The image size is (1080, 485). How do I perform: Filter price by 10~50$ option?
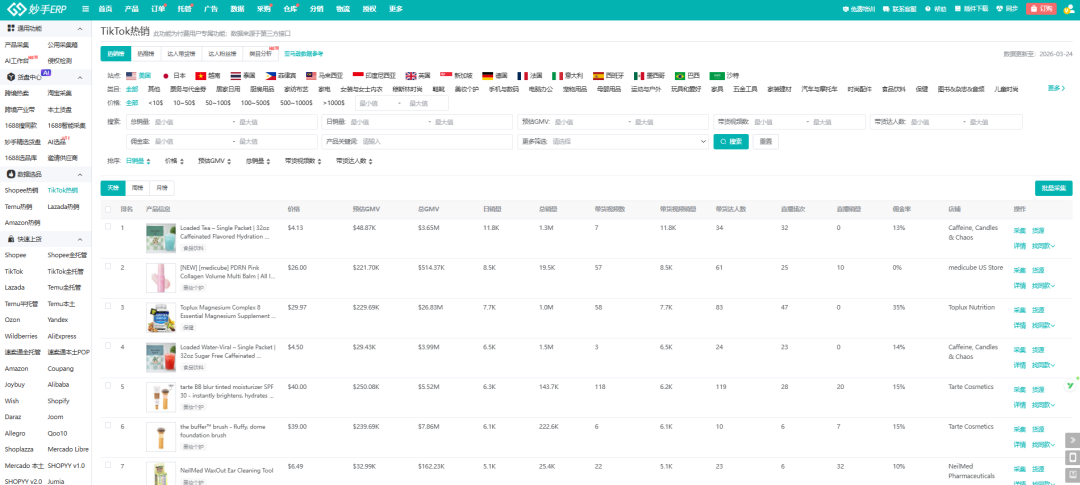tap(184, 103)
